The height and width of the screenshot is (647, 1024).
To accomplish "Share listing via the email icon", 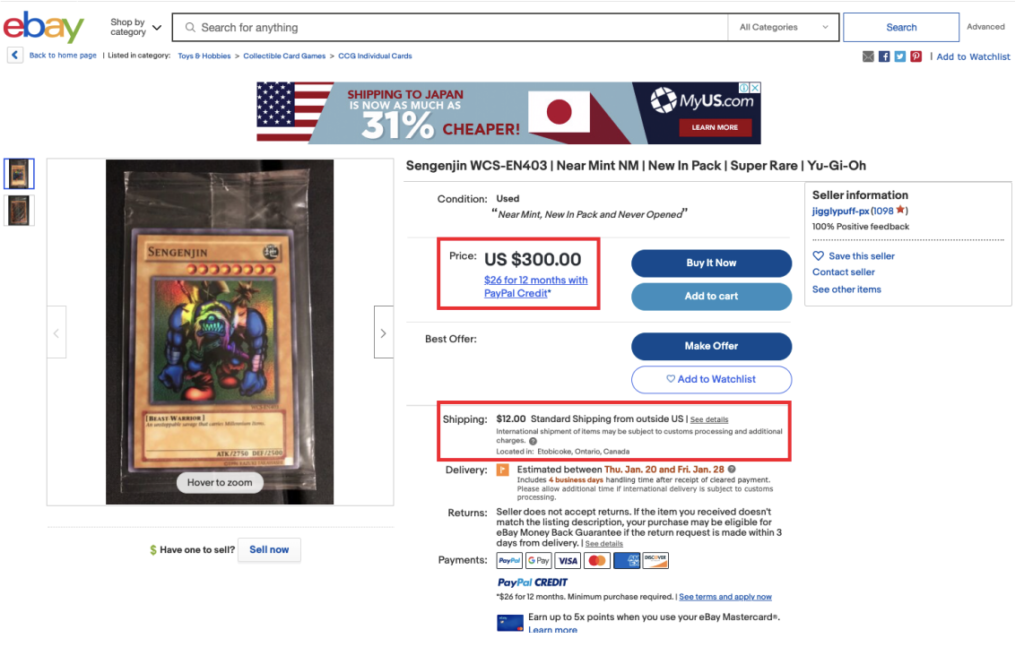I will click(868, 57).
